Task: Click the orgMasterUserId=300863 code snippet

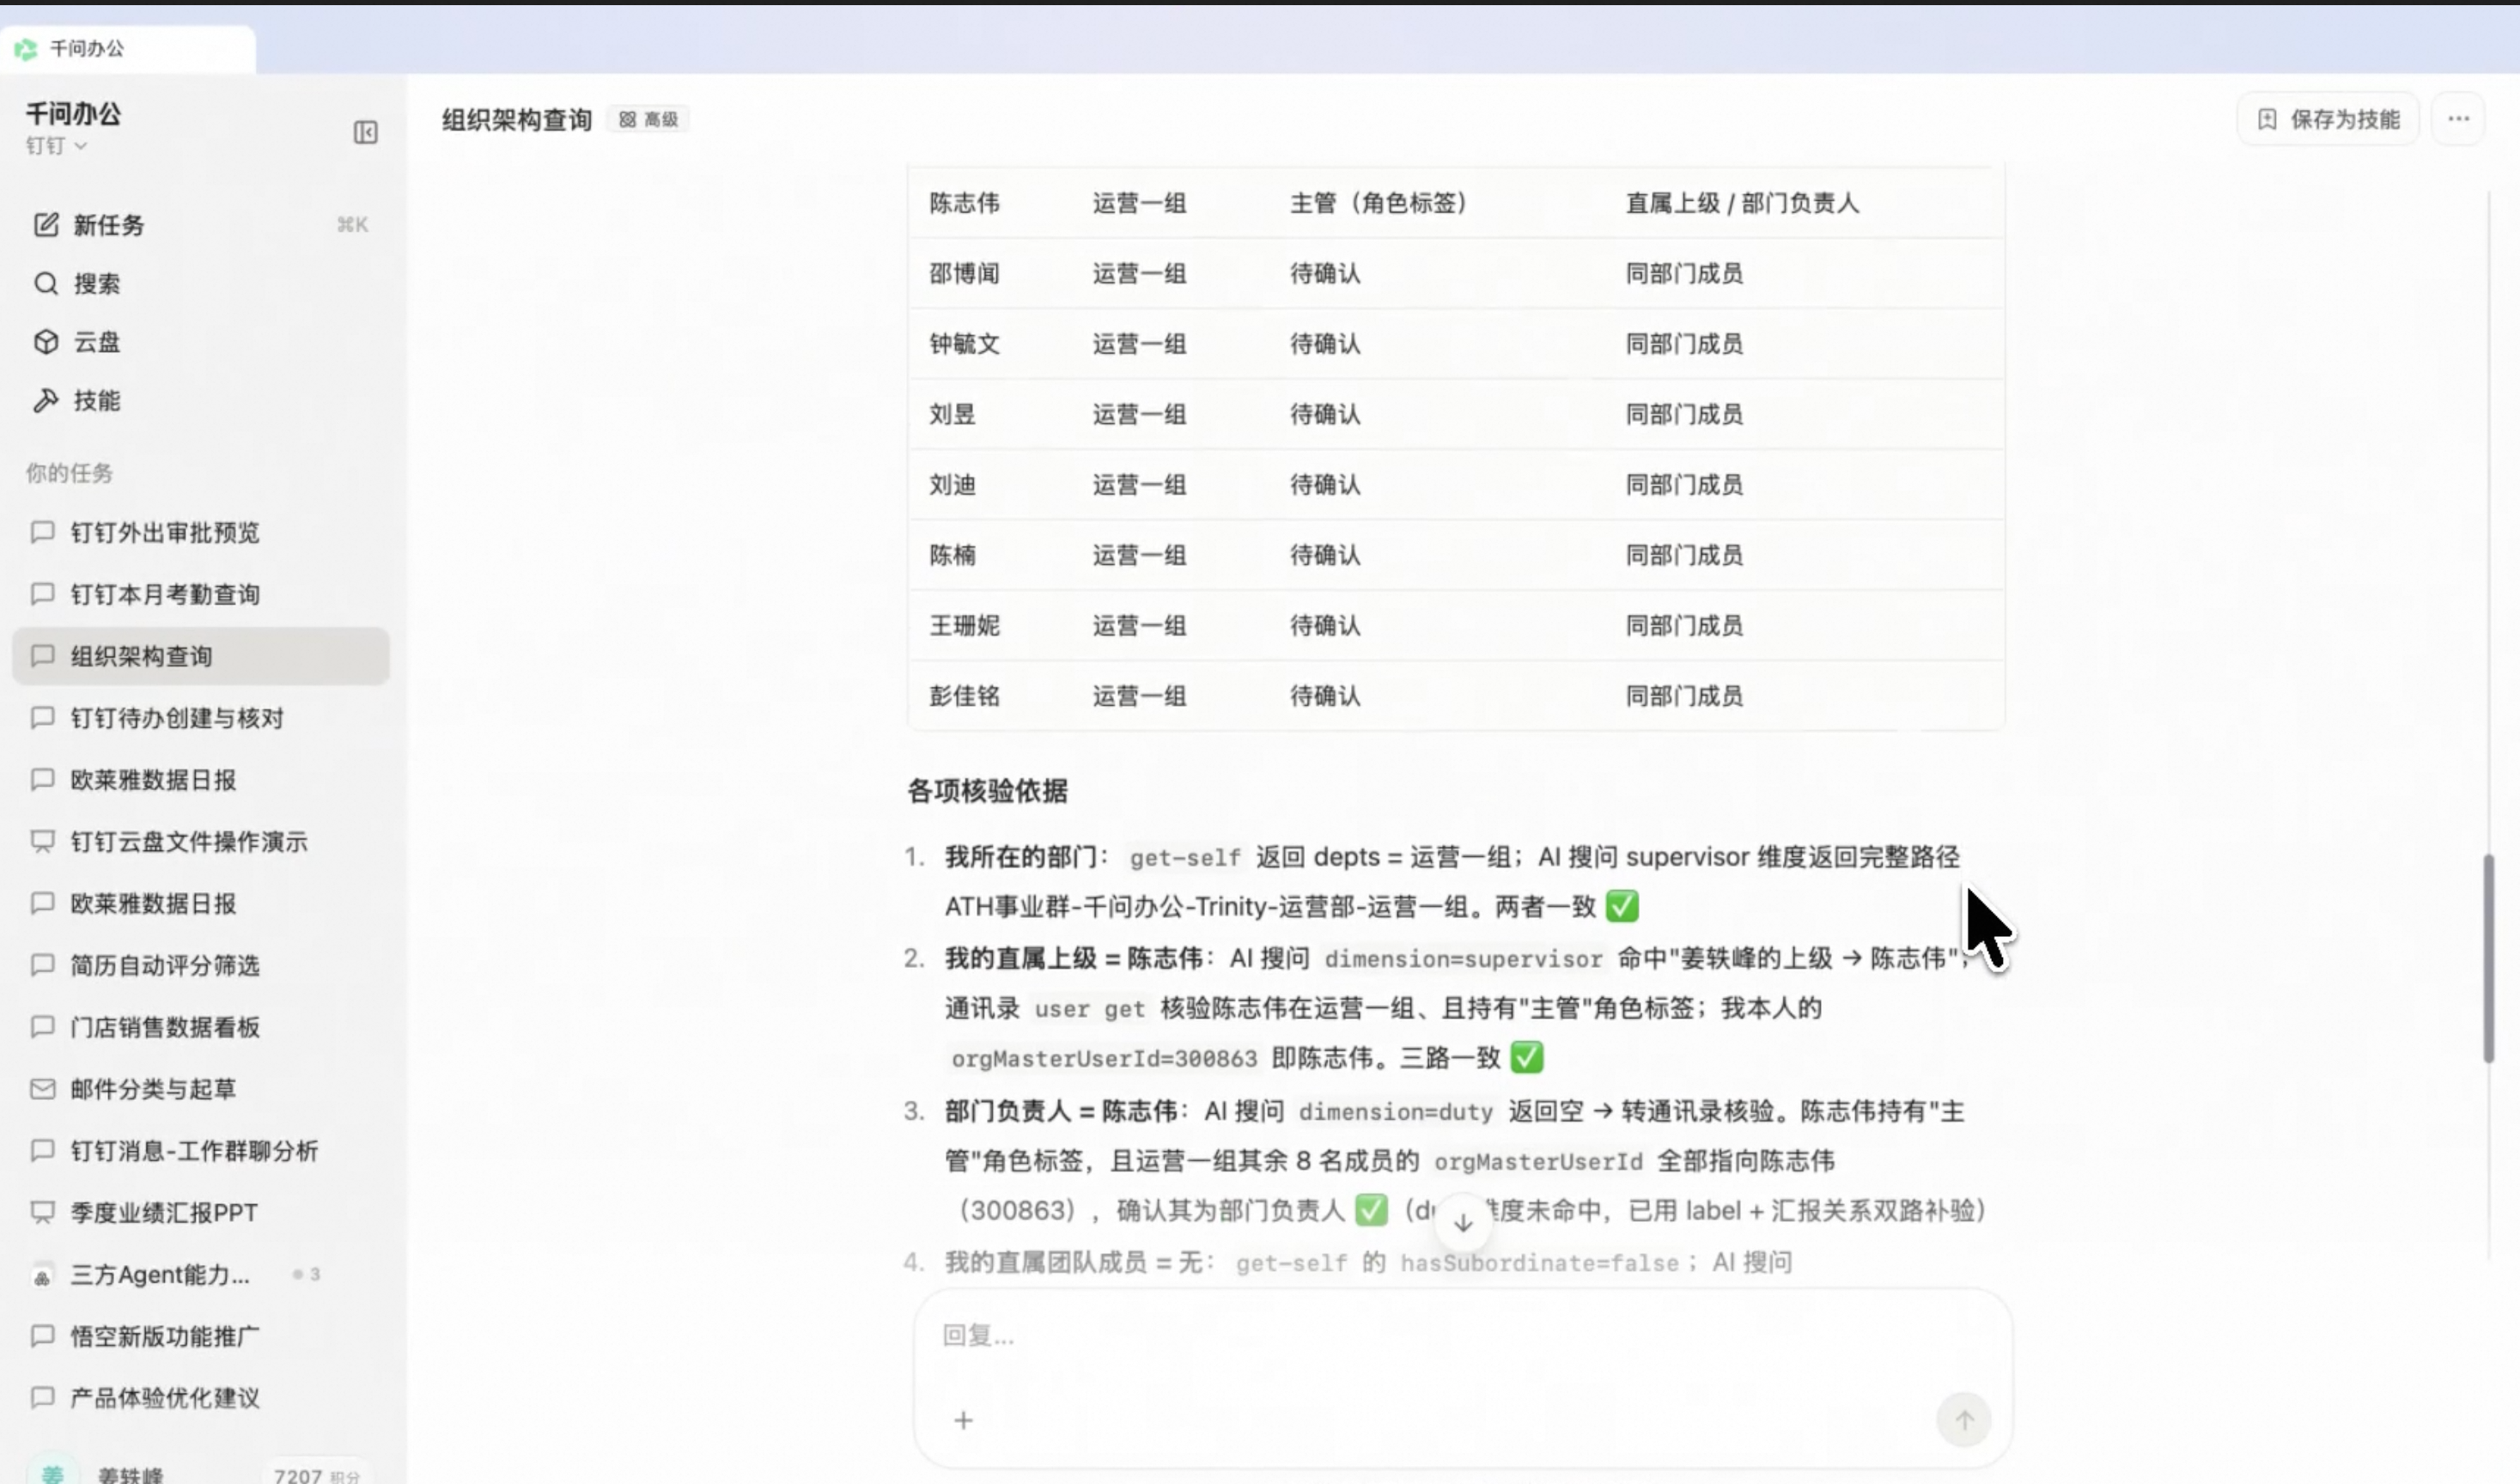Action: coord(1104,1058)
